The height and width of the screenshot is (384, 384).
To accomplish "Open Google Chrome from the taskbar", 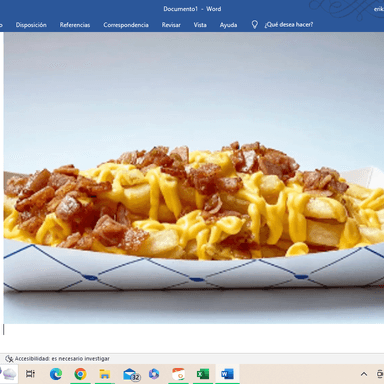I will [x=80, y=374].
